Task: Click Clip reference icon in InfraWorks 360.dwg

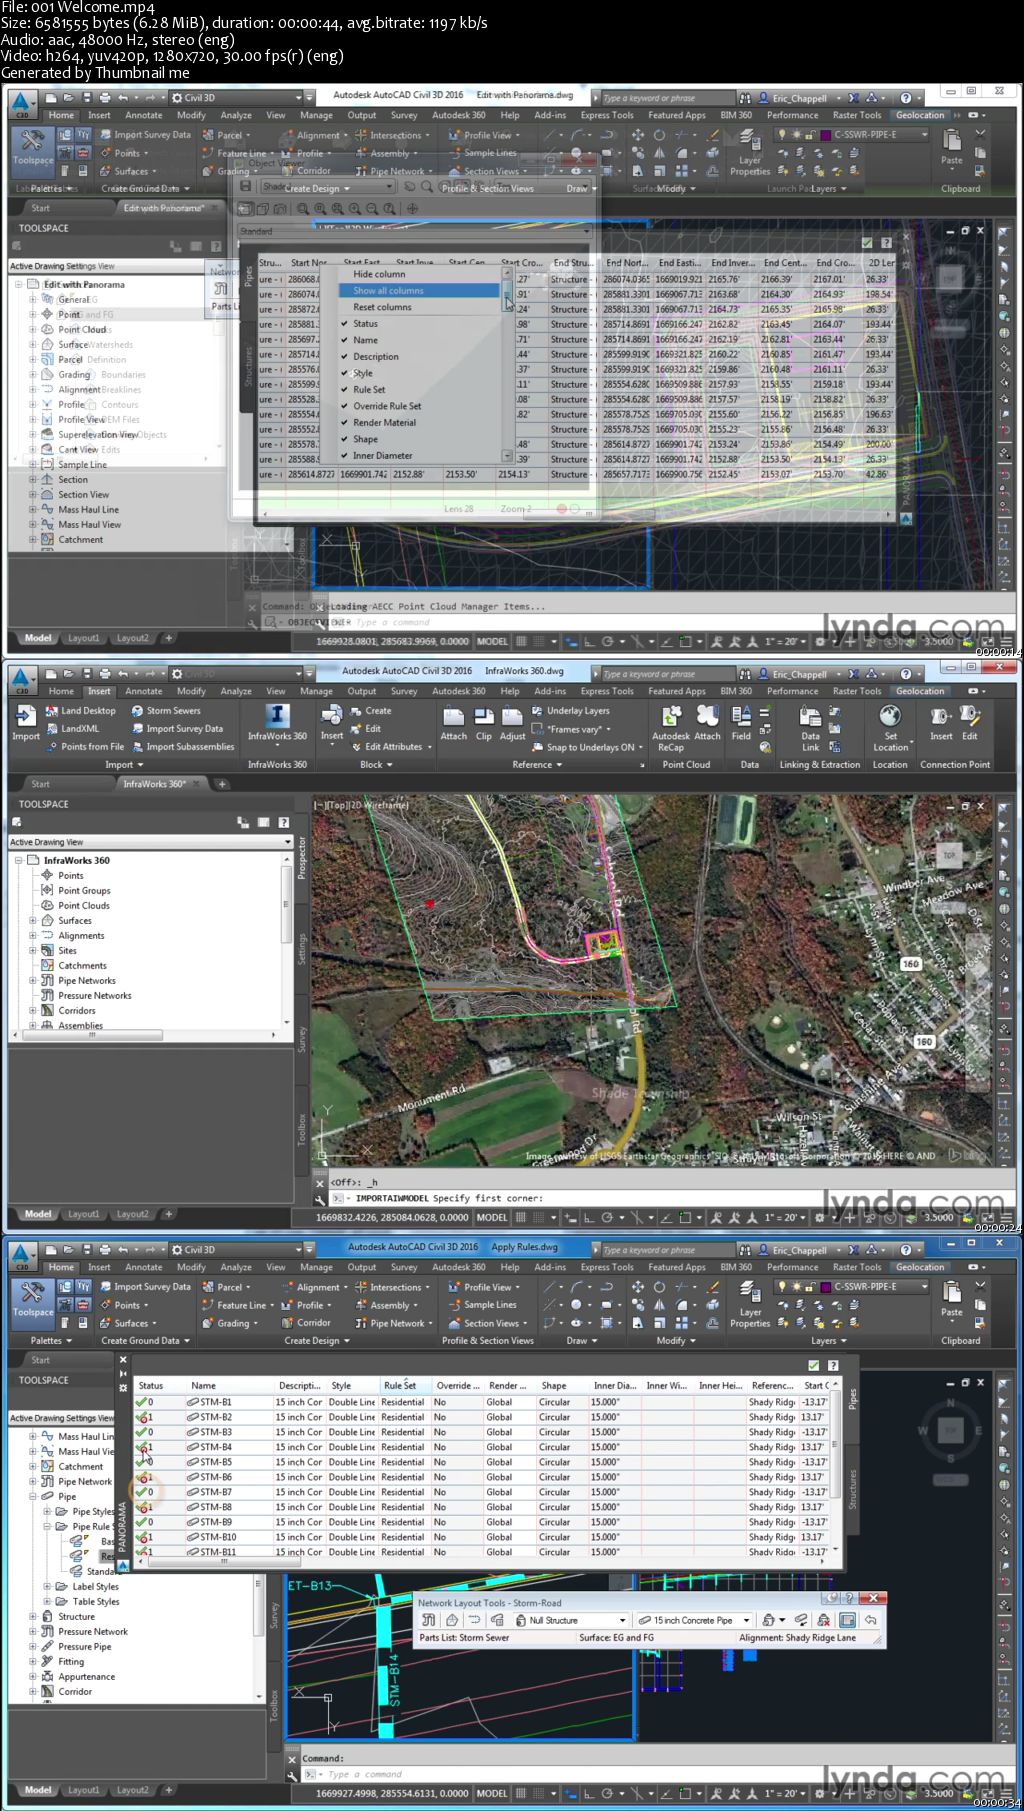Action: (483, 716)
